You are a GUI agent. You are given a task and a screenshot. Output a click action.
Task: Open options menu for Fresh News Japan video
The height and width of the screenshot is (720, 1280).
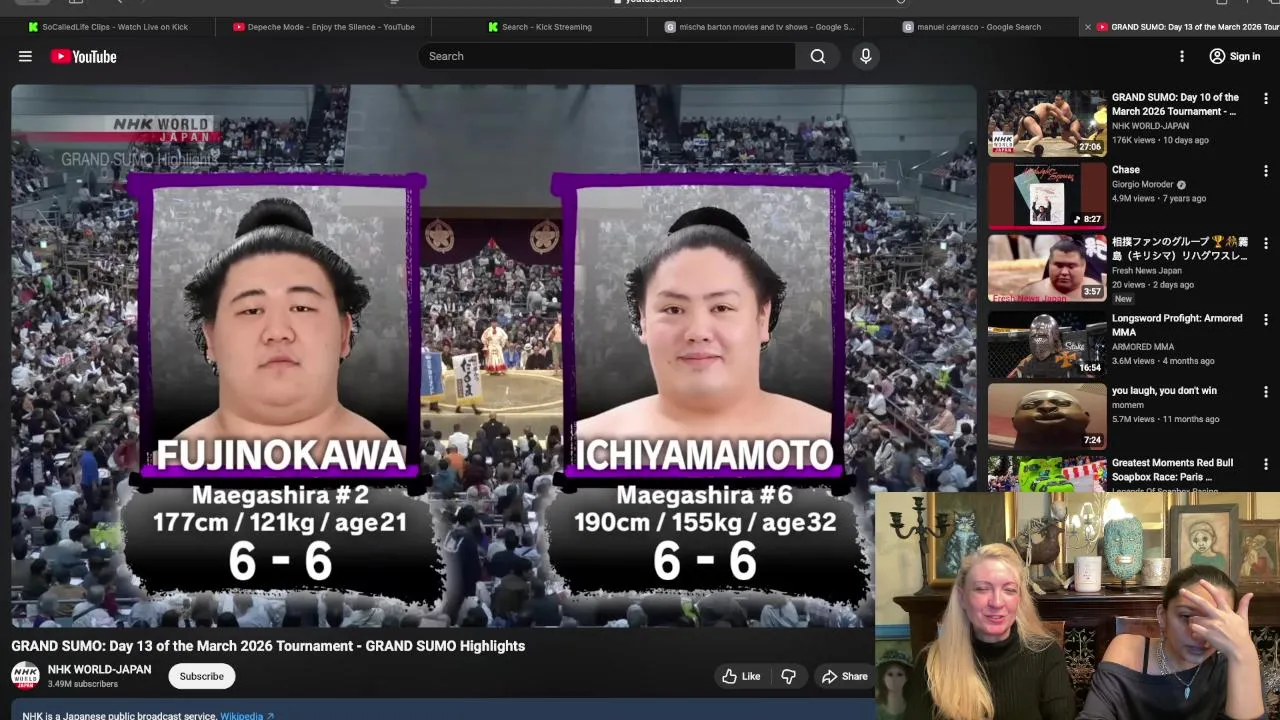point(1266,243)
